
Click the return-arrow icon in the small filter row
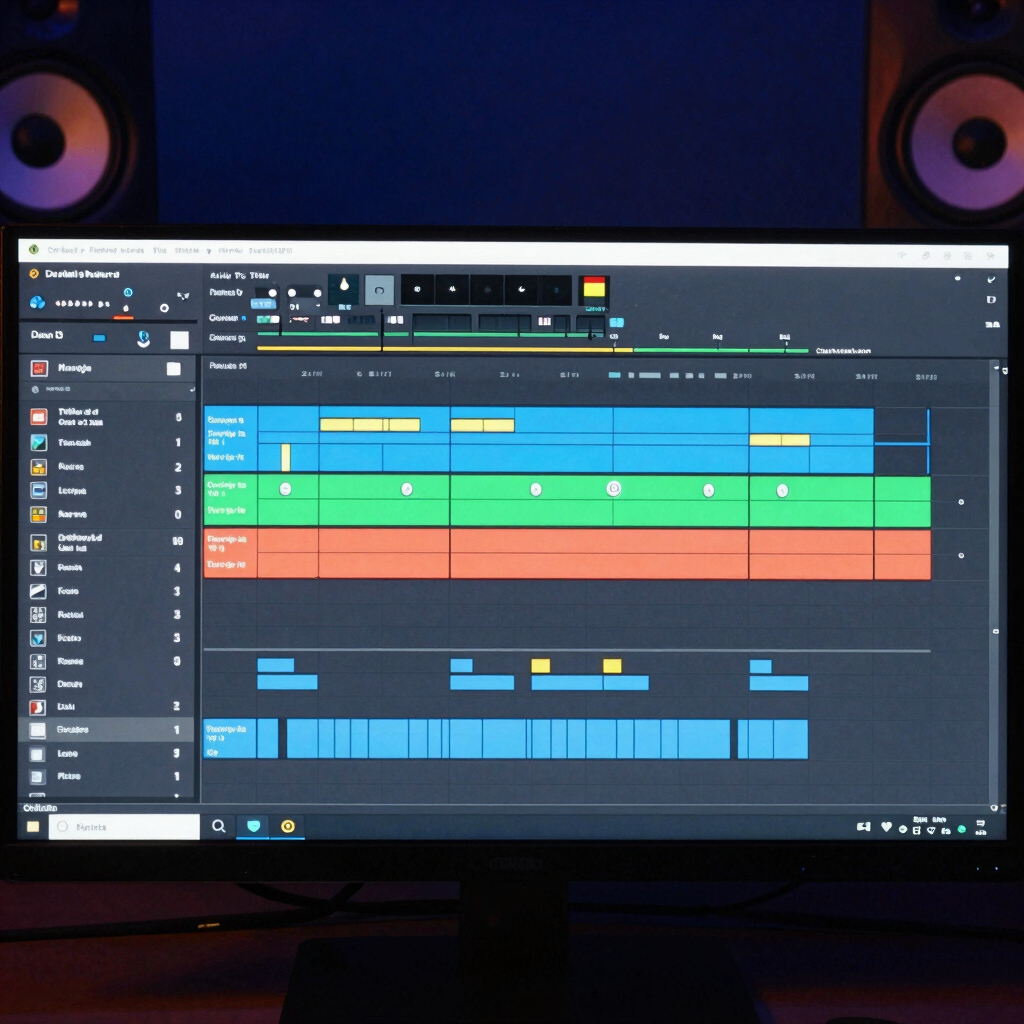pos(192,389)
